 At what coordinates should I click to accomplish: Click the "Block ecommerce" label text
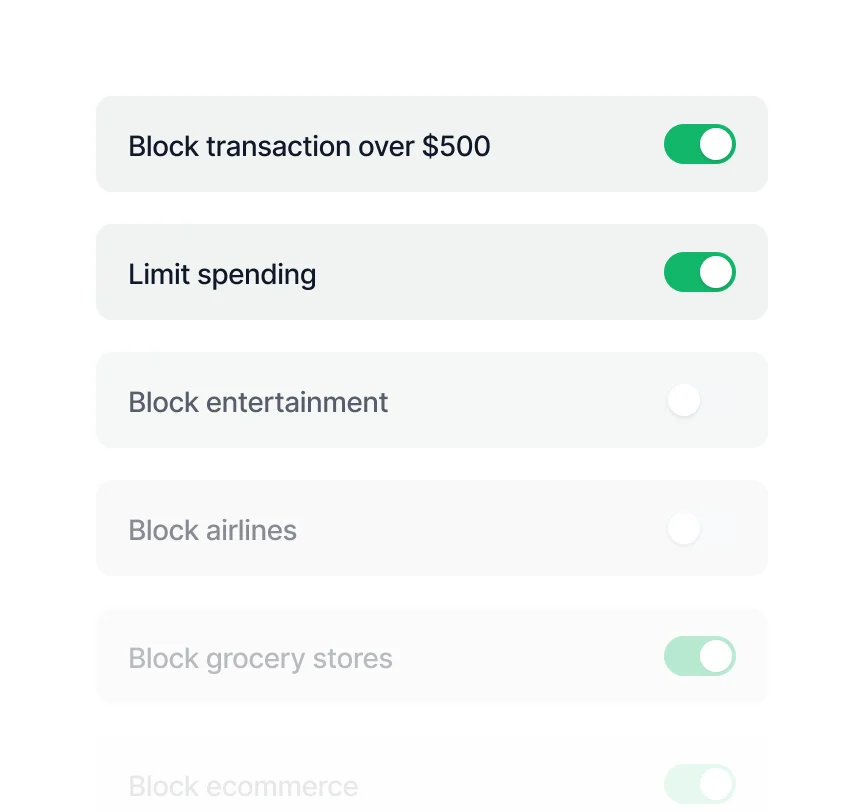coord(243,786)
